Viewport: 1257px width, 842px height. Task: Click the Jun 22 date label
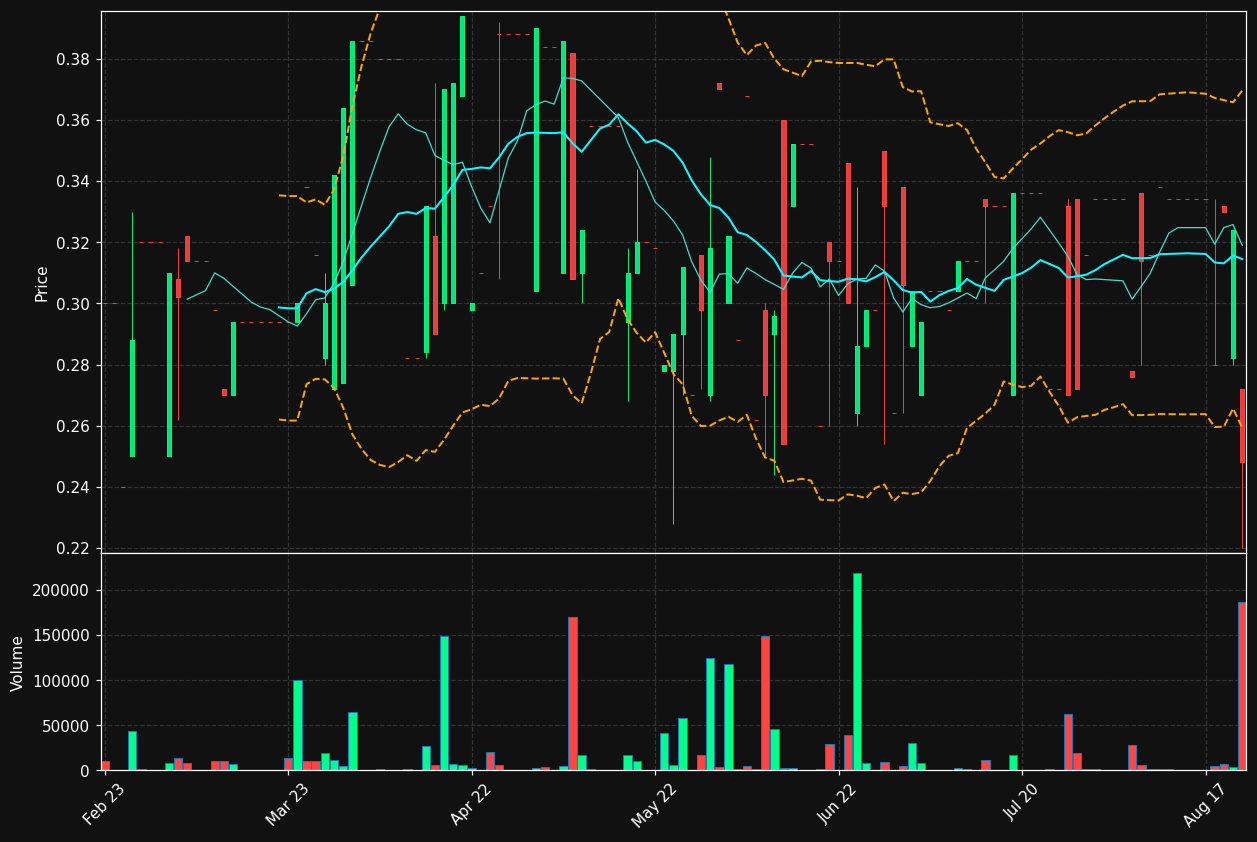click(x=838, y=805)
